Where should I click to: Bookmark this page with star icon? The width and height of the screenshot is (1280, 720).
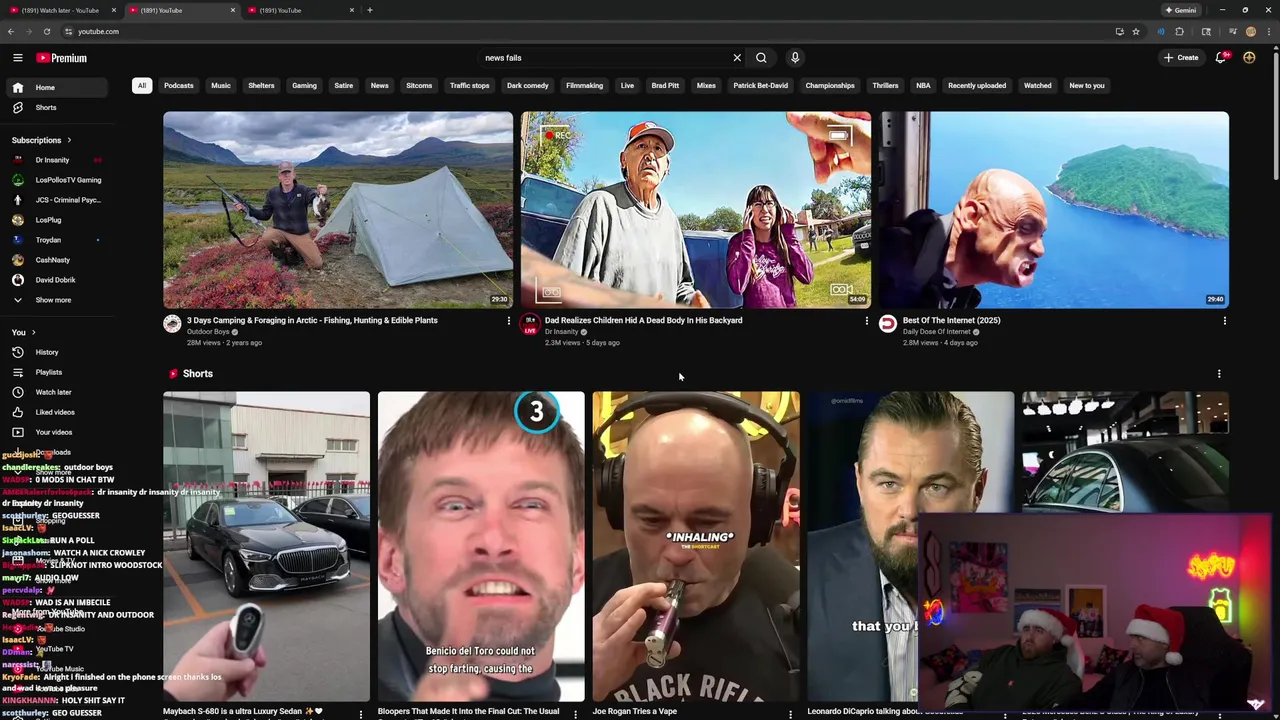(x=1136, y=32)
